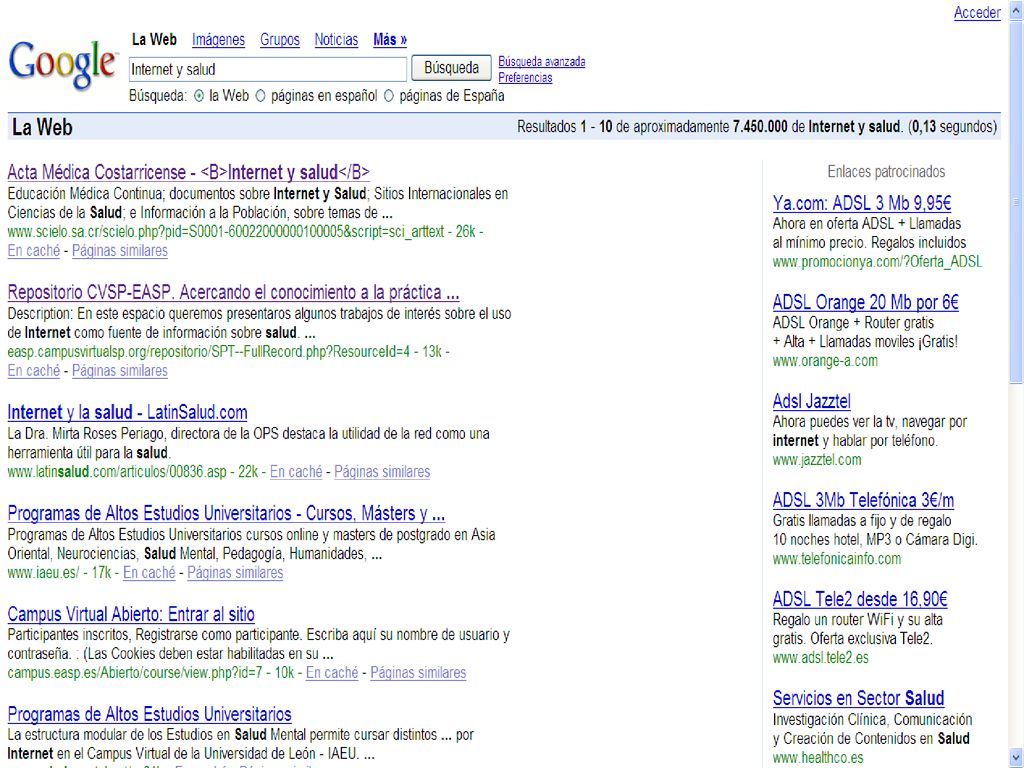1024x768 pixels.
Task: Click the www.healthco.es ad URL
Action: 818,758
